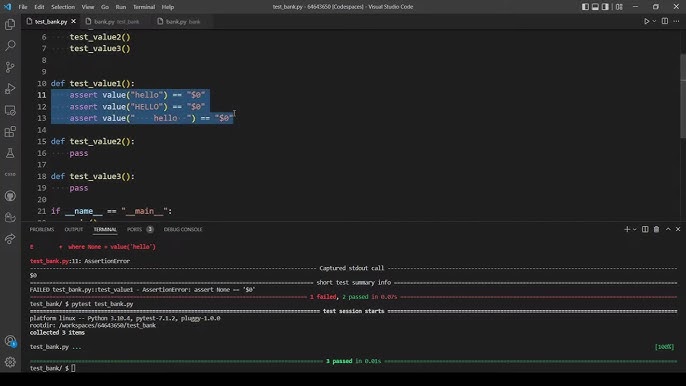Switch to the DEBUG CONSOLE tab
Screen dimensions: 686x386
(183, 229)
